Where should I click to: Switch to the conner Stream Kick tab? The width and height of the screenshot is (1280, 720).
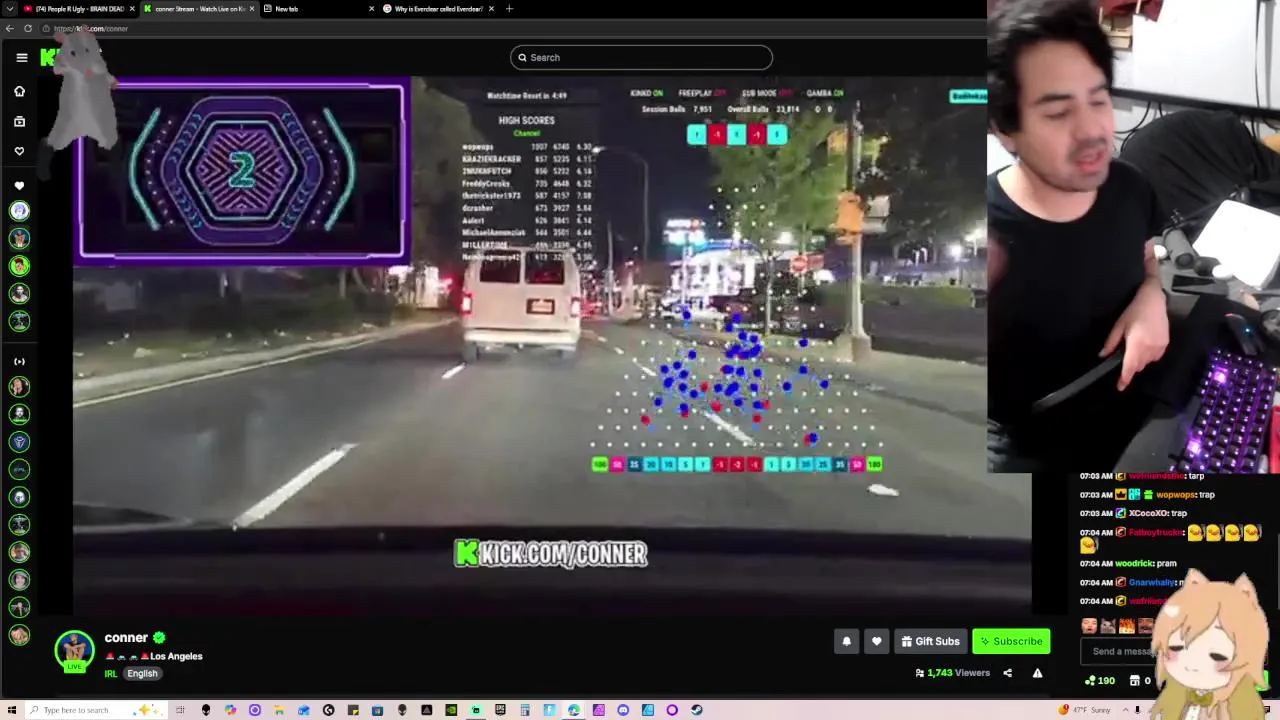pos(197,9)
